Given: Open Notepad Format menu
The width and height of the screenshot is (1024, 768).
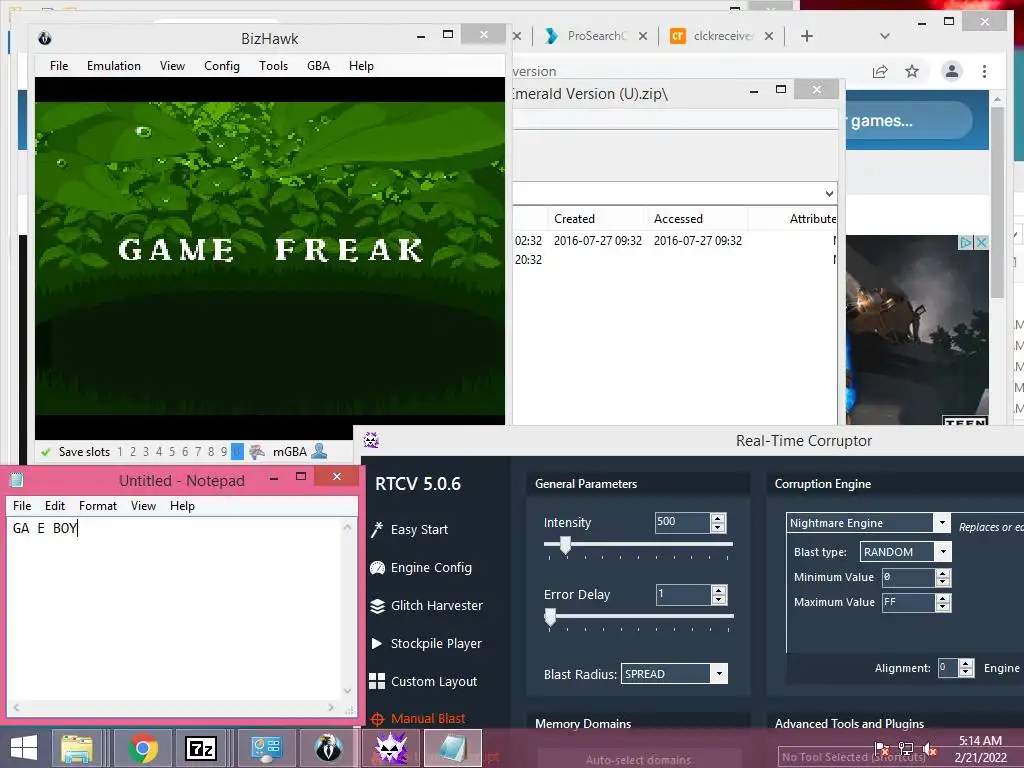Looking at the screenshot, I should [x=98, y=506].
